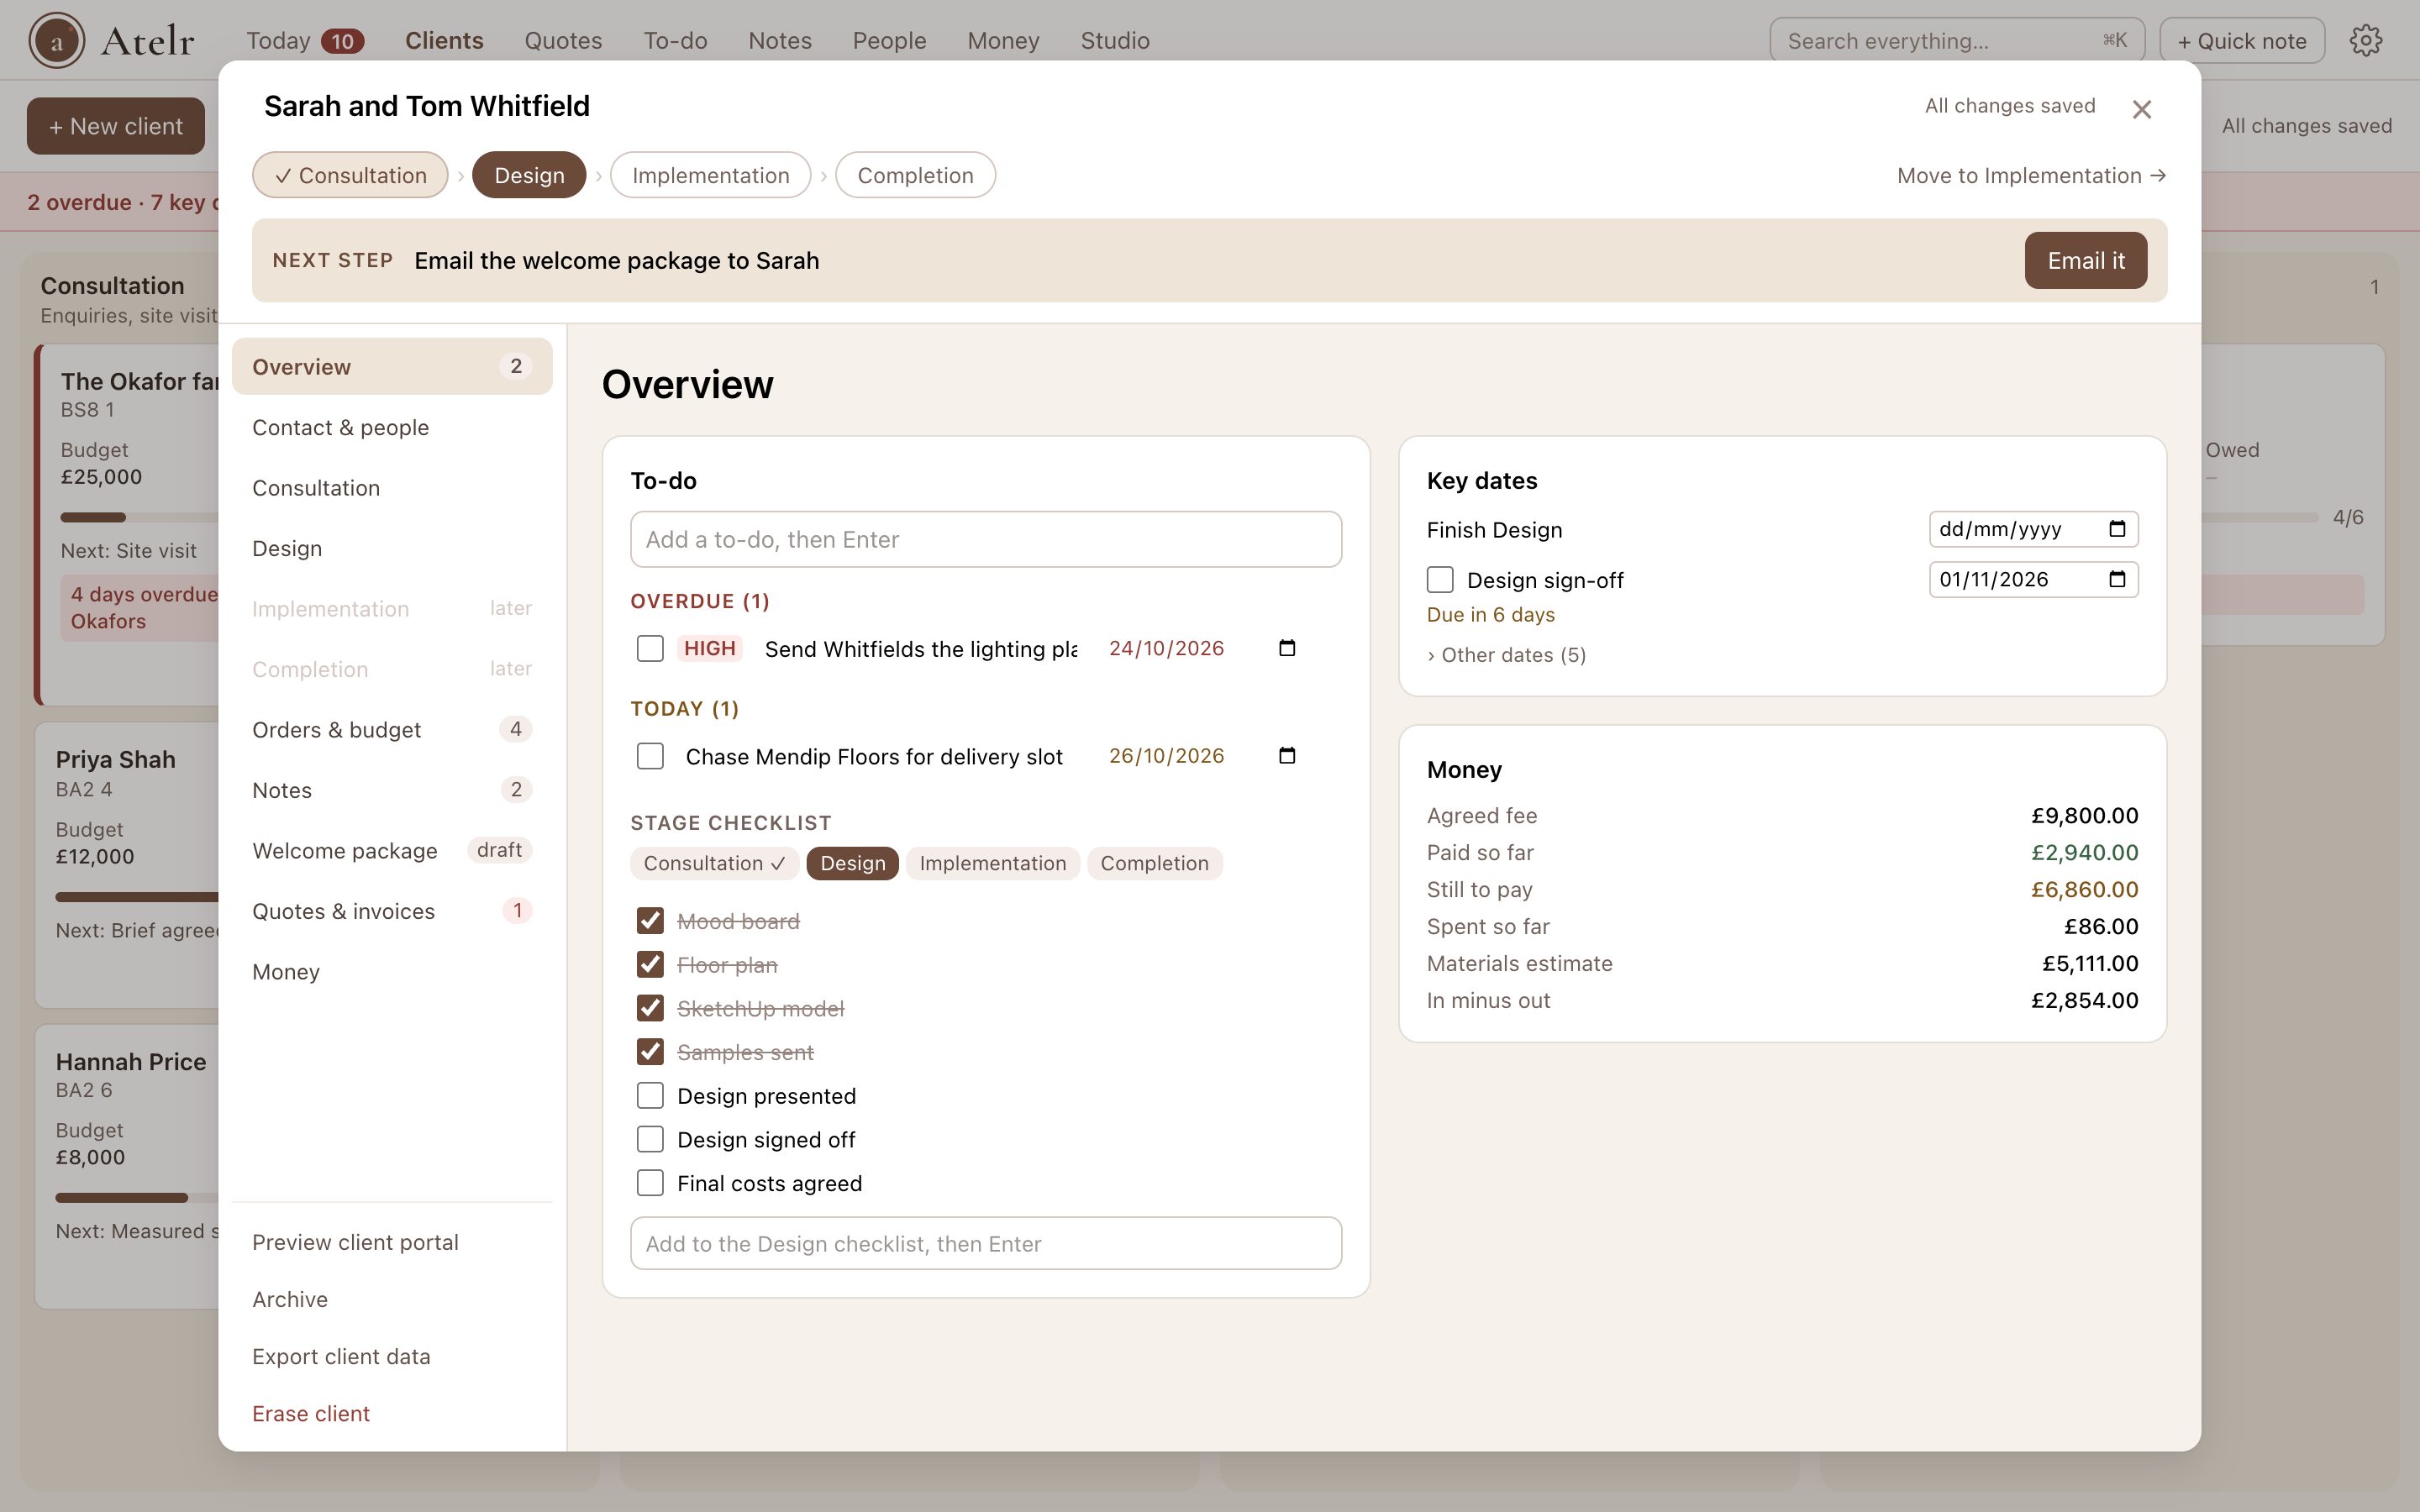
Task: Click the Email it button
Action: (2085, 261)
